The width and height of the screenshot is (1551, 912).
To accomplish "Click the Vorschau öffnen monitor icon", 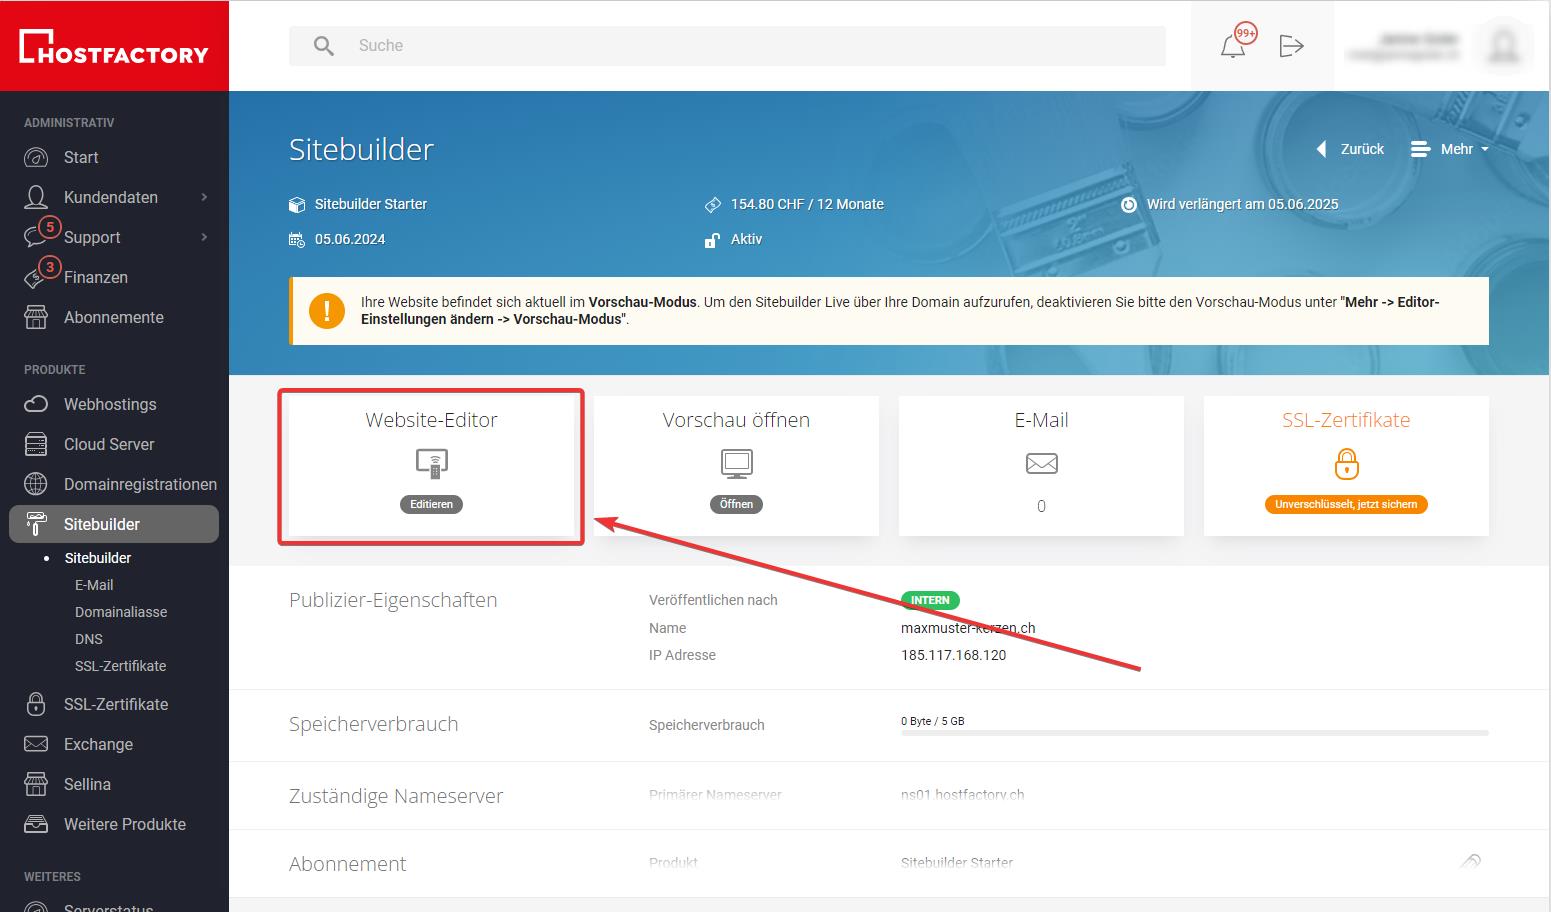I will tap(737, 463).
